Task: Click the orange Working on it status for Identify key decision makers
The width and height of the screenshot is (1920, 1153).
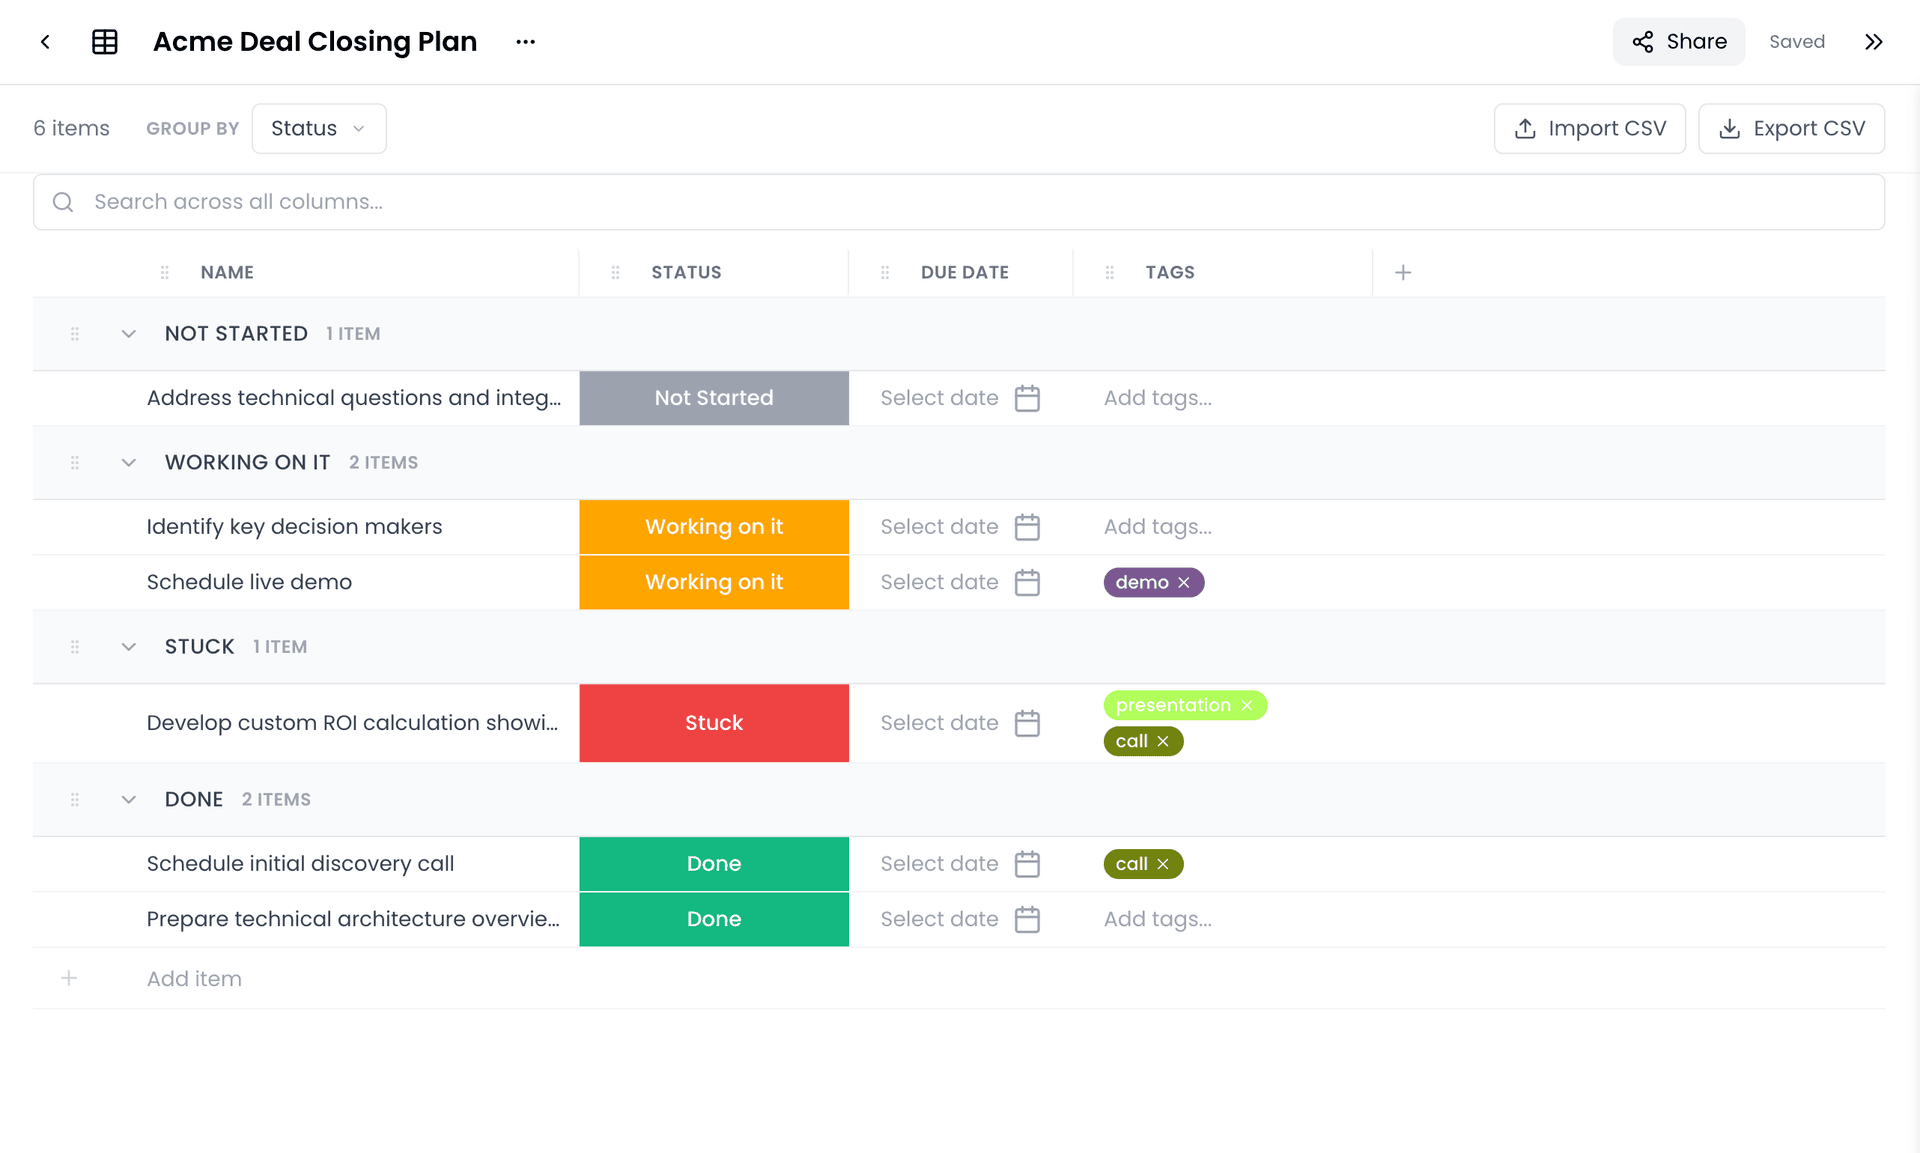Action: (713, 526)
